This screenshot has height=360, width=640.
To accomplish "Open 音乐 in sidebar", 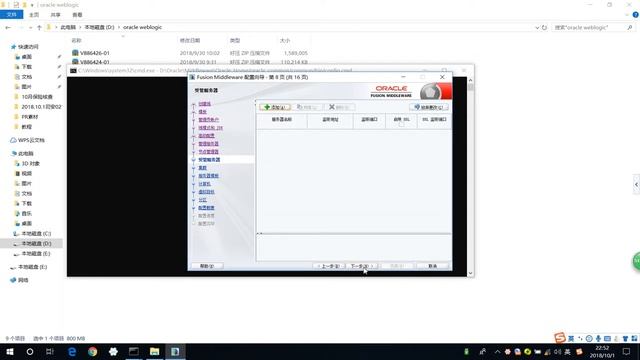I will [x=27, y=213].
